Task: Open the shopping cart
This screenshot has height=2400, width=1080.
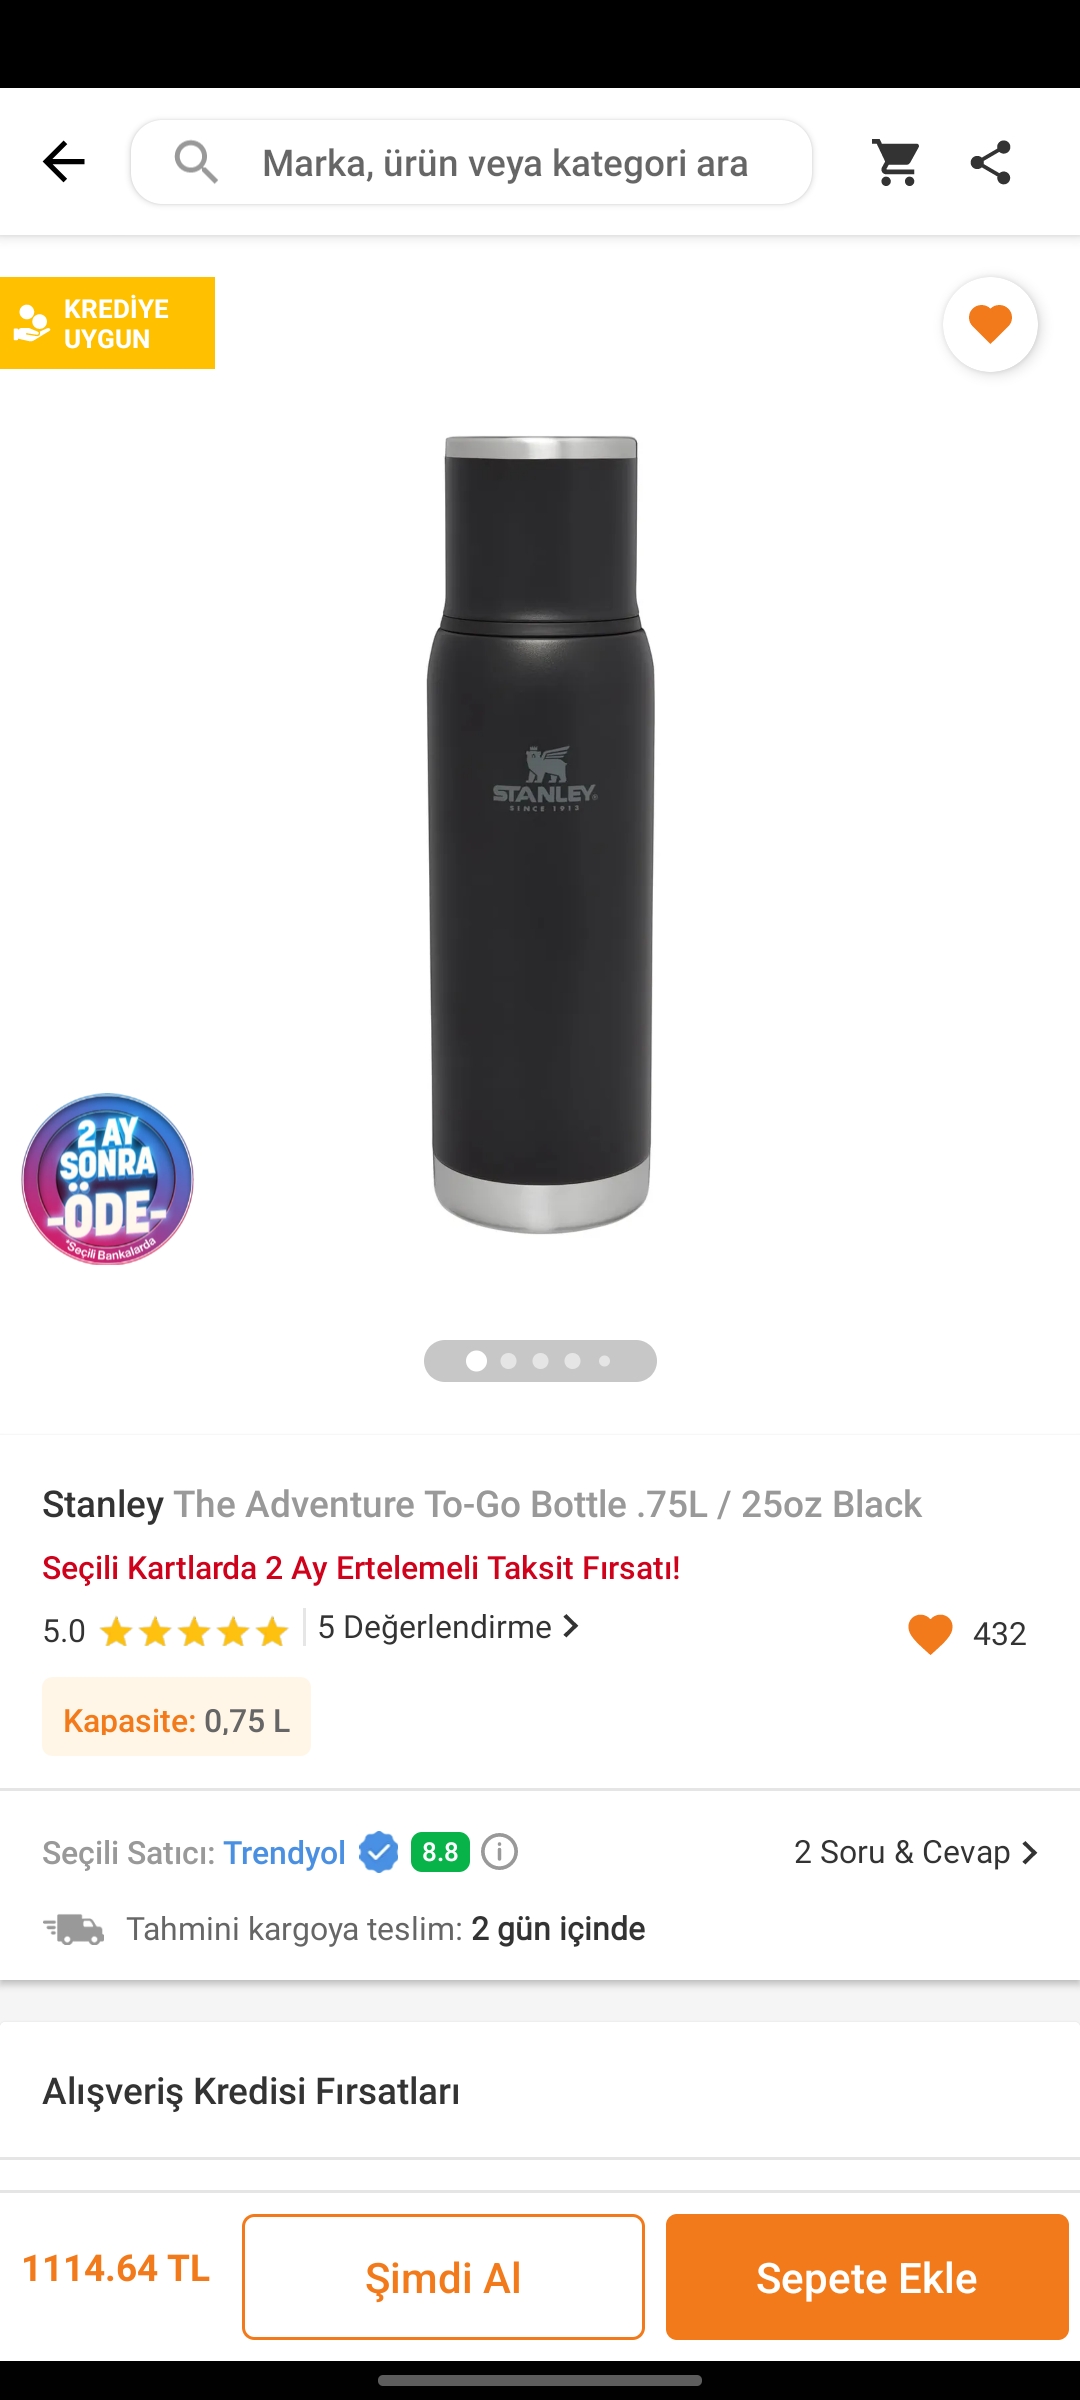Action: pos(896,162)
